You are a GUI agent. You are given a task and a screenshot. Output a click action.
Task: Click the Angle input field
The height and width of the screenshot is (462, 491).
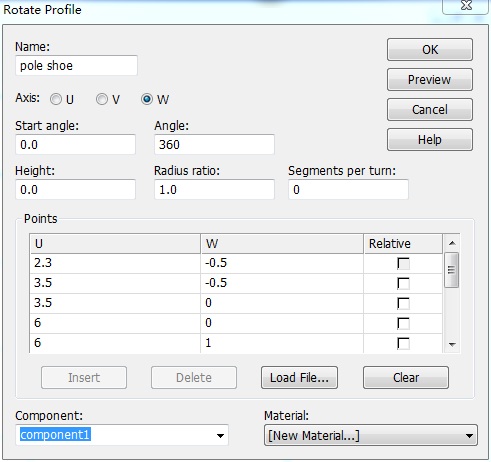[x=214, y=144]
